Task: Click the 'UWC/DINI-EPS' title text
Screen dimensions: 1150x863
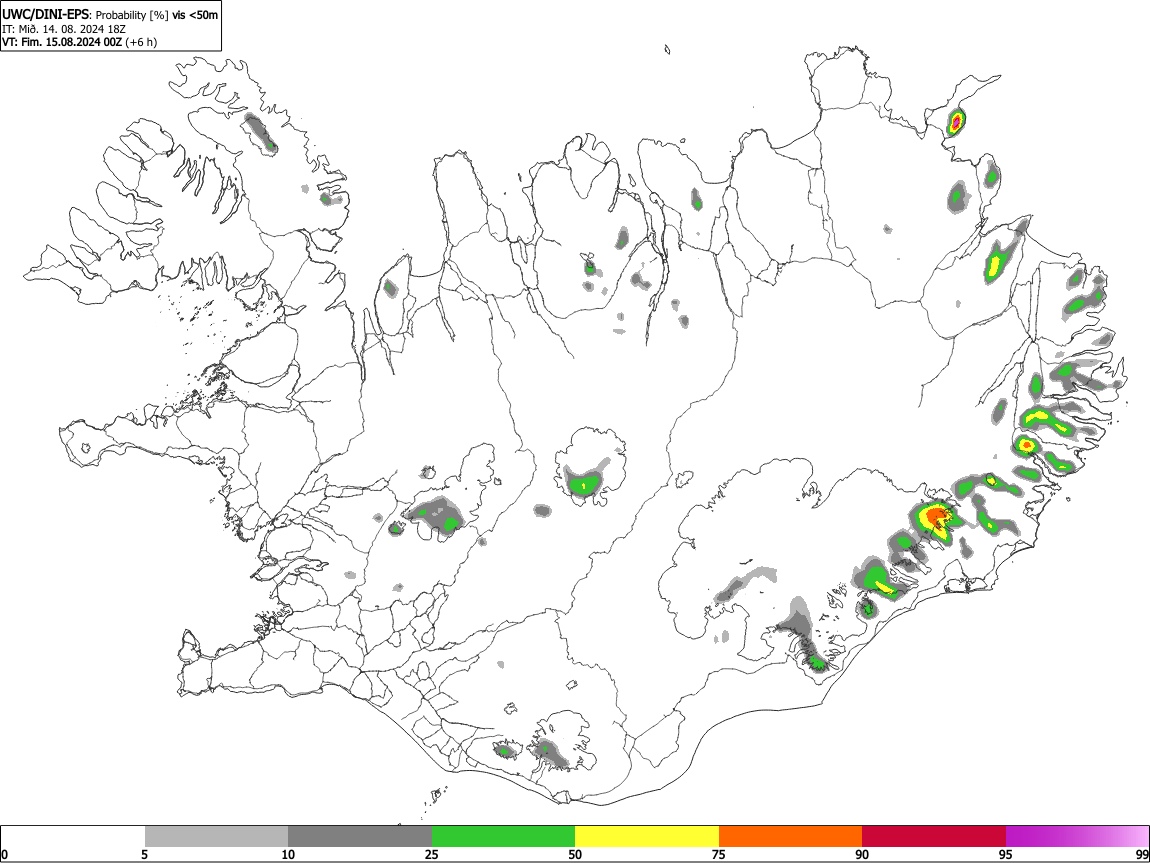Action: coord(46,15)
